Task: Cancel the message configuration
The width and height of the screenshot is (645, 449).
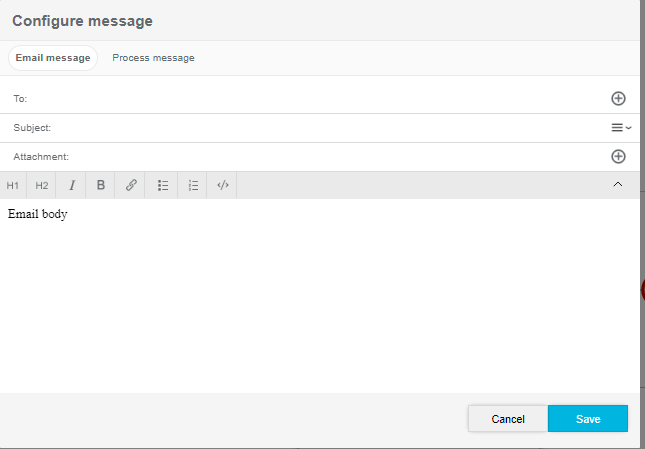Action: click(508, 419)
